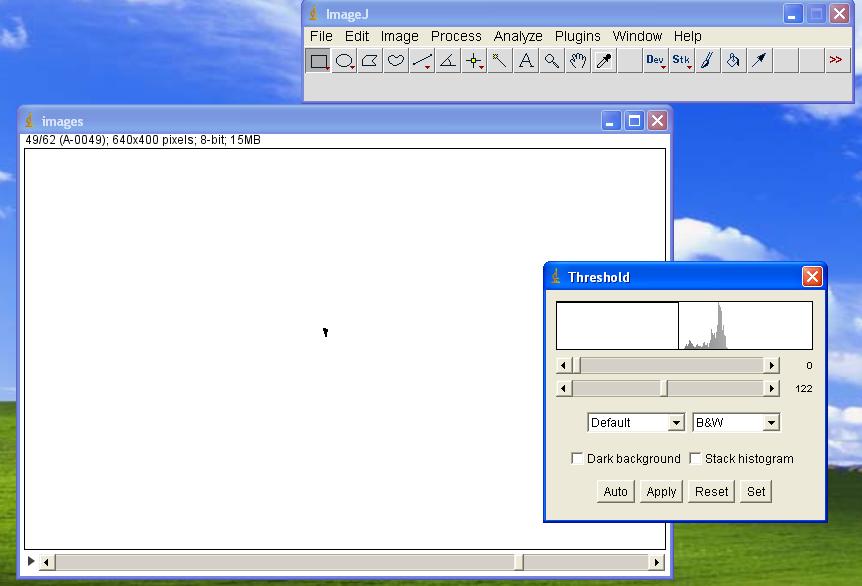Step to previous slice with left scrollbar arrow

47,562
